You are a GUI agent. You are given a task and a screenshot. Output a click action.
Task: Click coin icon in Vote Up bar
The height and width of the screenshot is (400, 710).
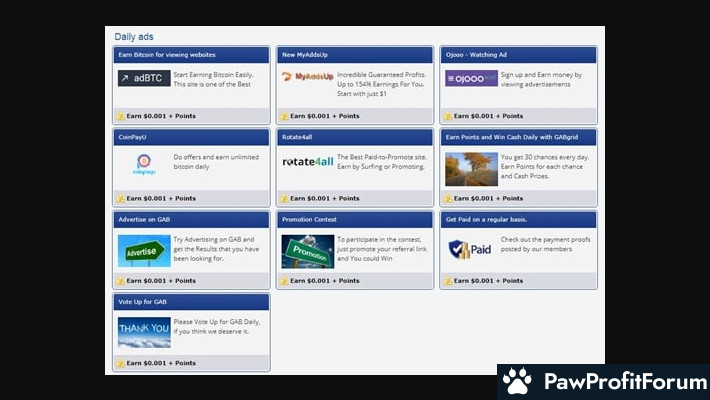(x=120, y=363)
